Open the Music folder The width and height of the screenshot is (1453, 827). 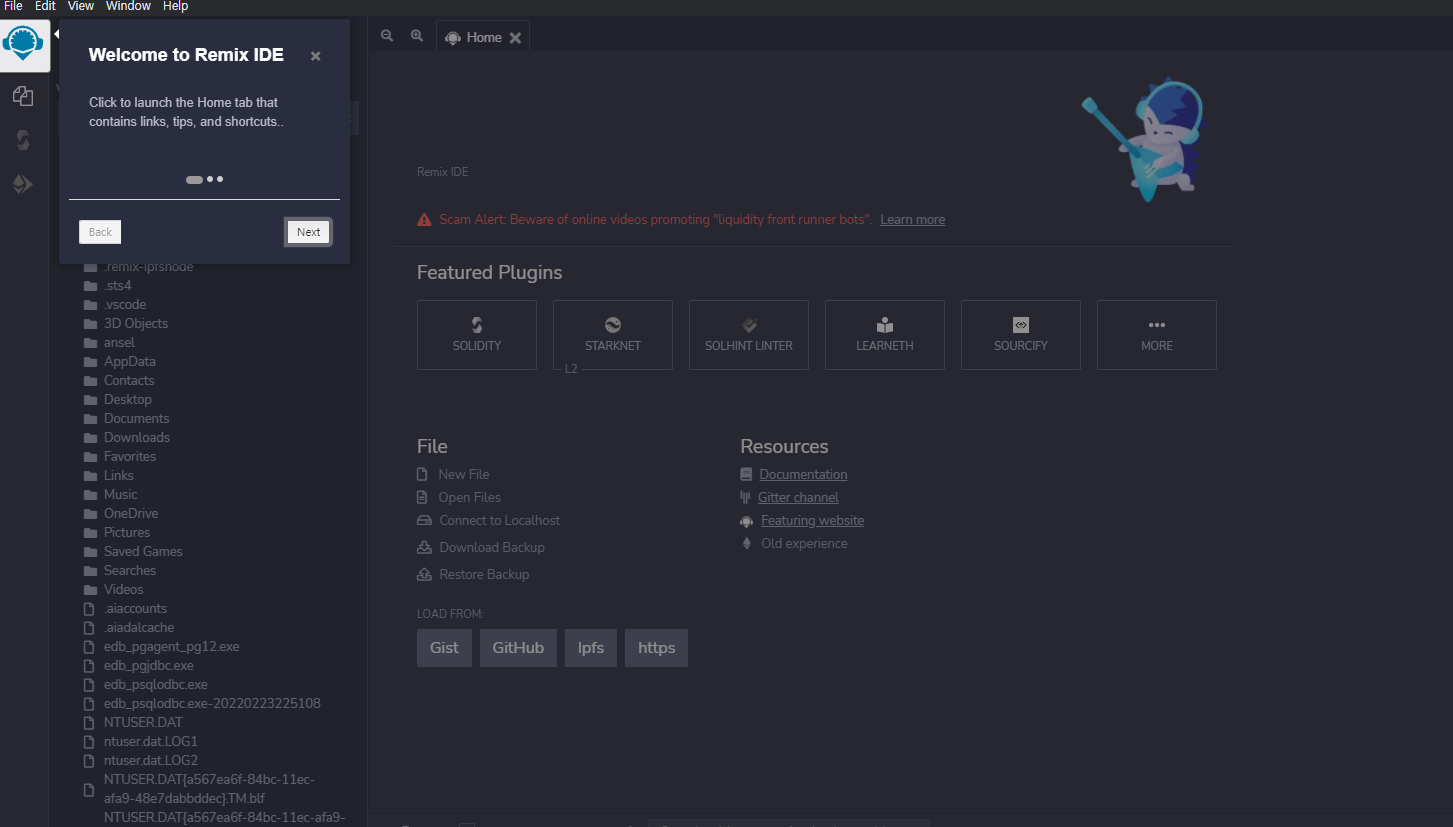(120, 495)
